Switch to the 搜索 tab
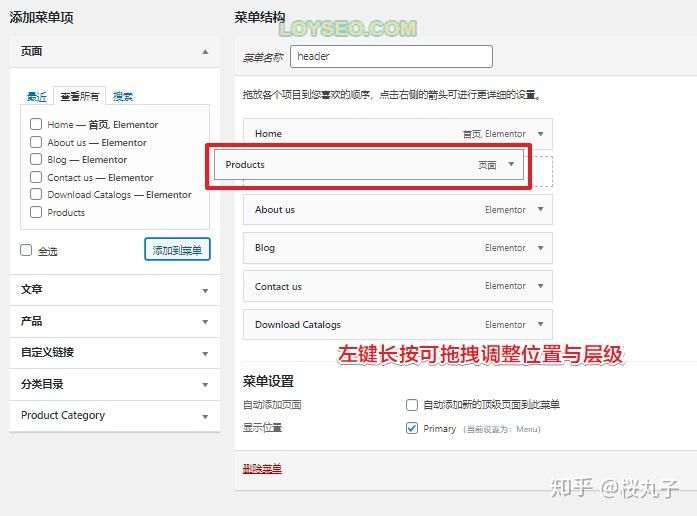Viewport: 697px width, 516px height. (x=123, y=96)
